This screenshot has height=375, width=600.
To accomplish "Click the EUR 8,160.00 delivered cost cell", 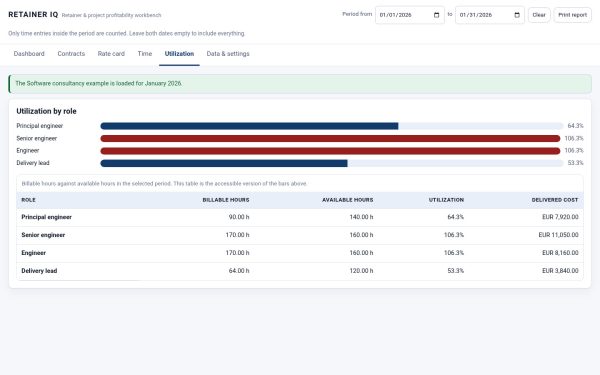I will pos(560,253).
